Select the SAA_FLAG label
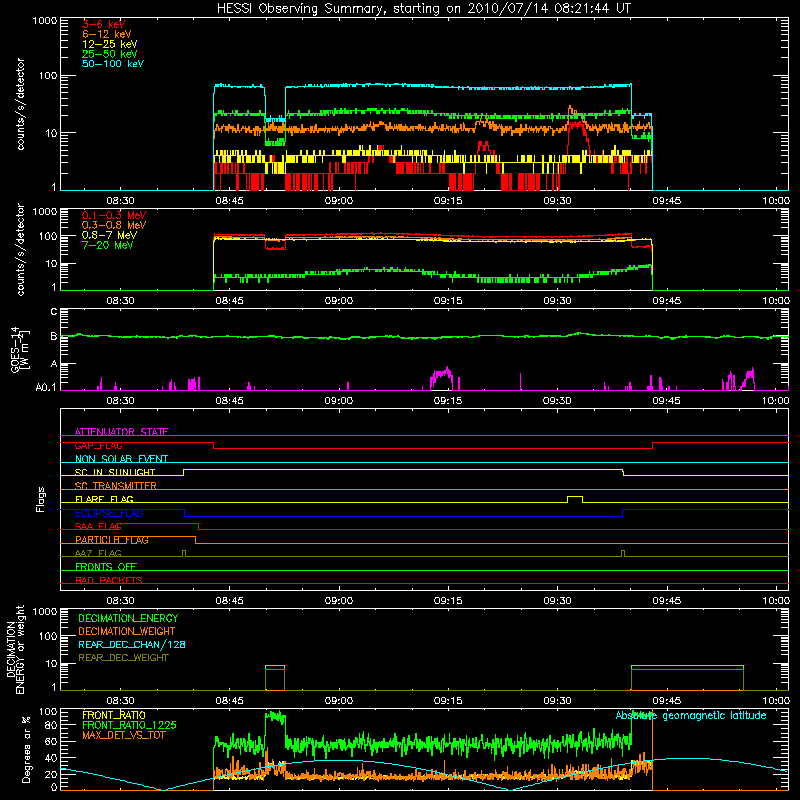Viewport: 800px width, 800px height. pos(98,526)
